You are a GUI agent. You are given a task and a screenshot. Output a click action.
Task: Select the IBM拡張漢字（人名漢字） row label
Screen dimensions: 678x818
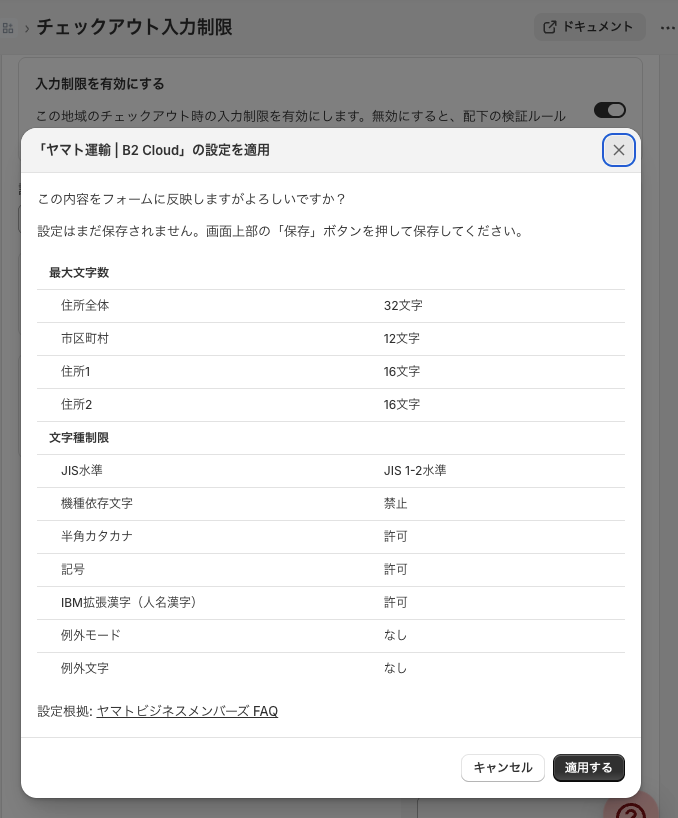[129, 602]
